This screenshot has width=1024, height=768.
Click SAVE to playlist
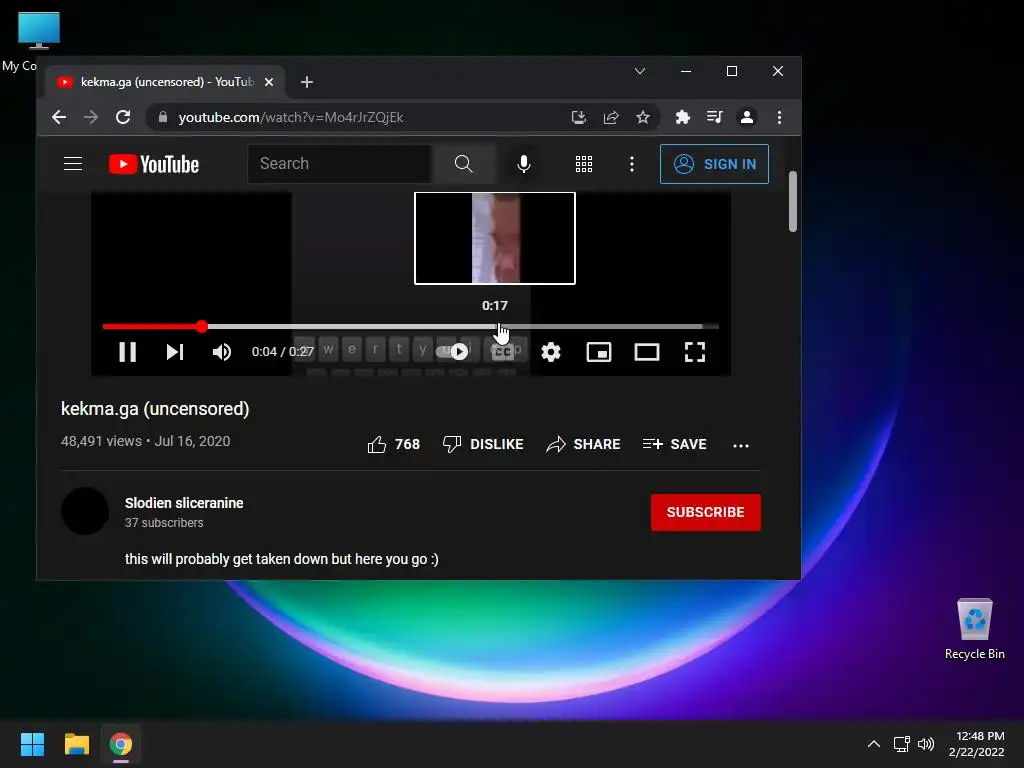pyautogui.click(x=675, y=445)
